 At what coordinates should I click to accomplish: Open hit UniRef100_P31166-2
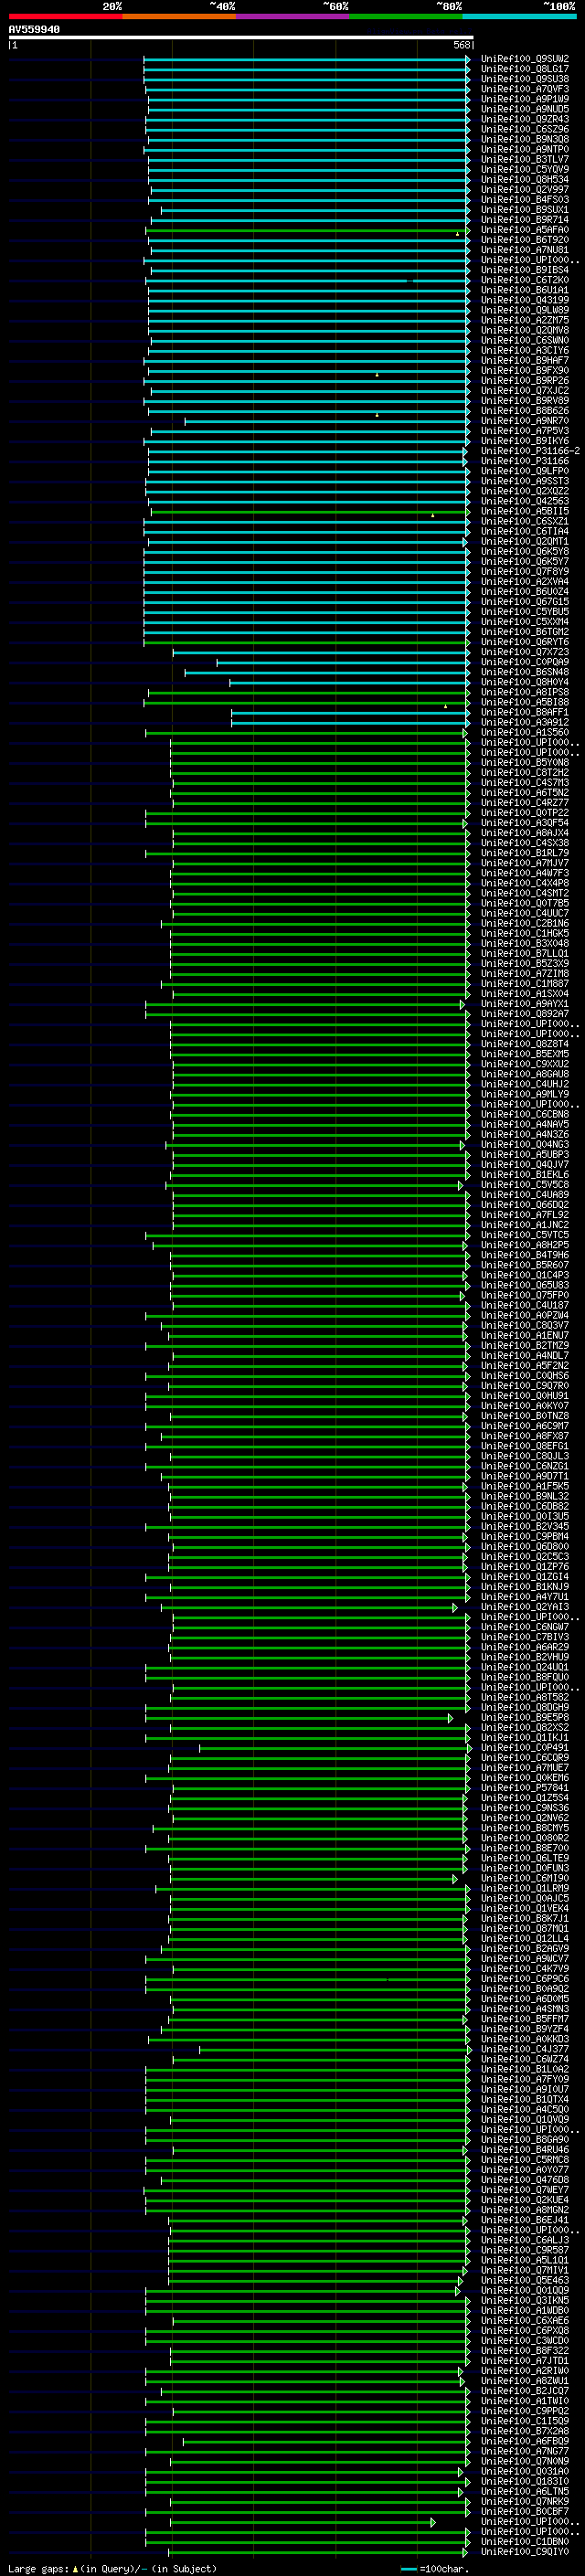(530, 451)
